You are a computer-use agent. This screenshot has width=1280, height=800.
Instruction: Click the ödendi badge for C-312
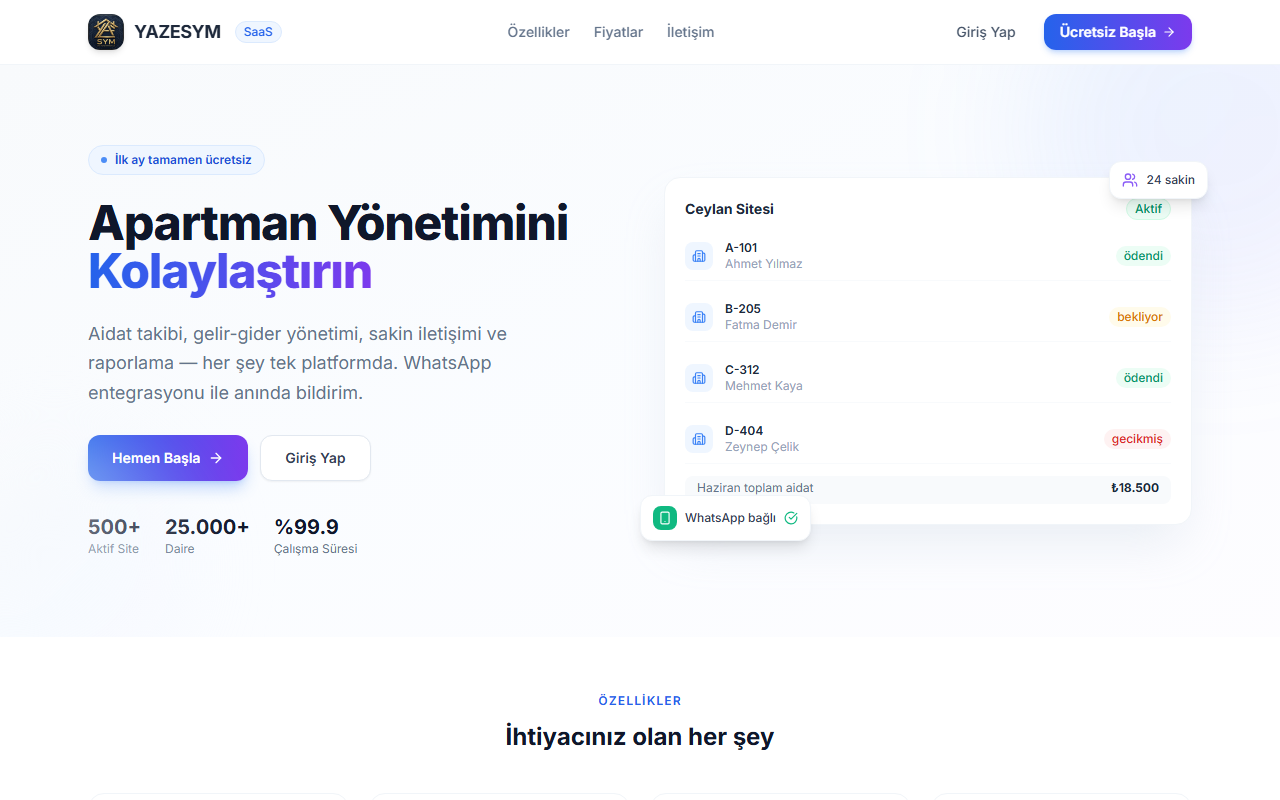[1143, 378]
